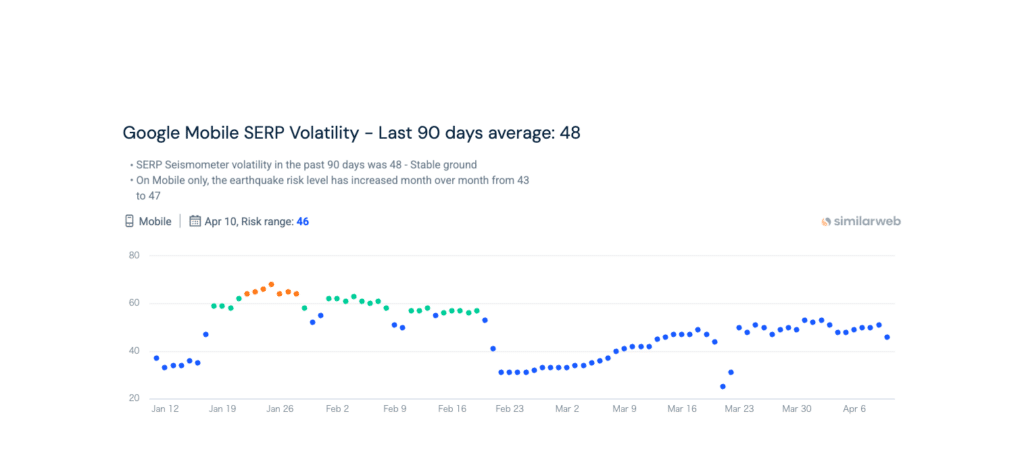This screenshot has height=466, width=1024.
Task: Click the lowest blue point near Mar 23
Action: click(x=722, y=386)
